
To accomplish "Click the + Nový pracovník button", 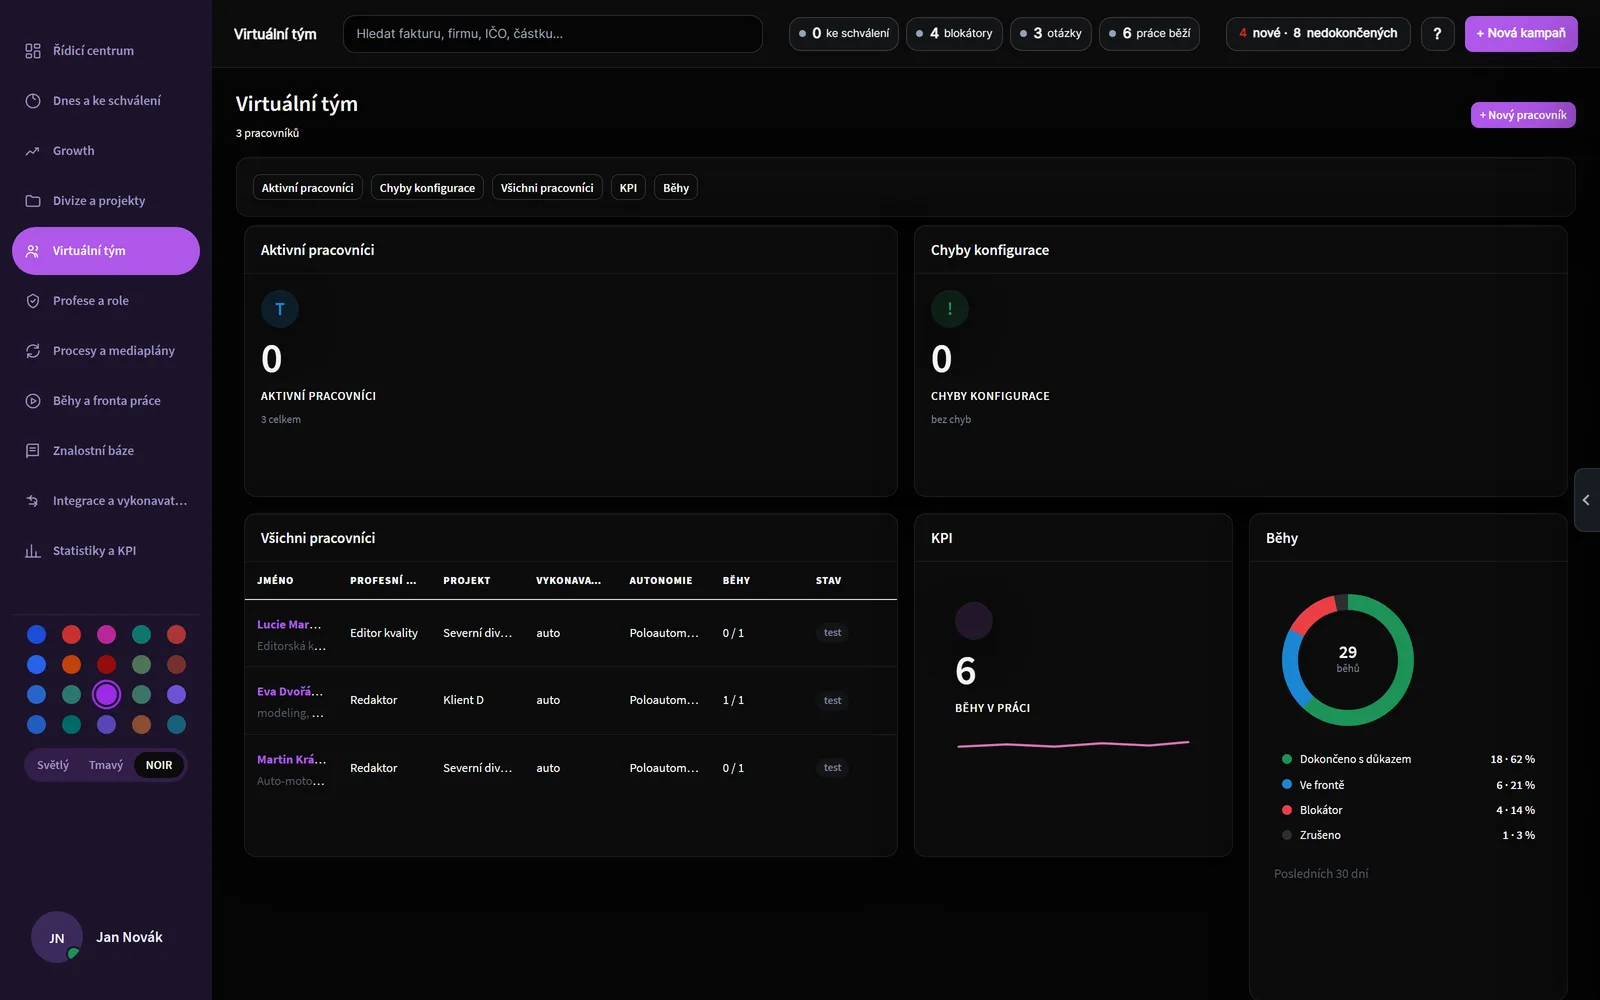I will pos(1523,115).
